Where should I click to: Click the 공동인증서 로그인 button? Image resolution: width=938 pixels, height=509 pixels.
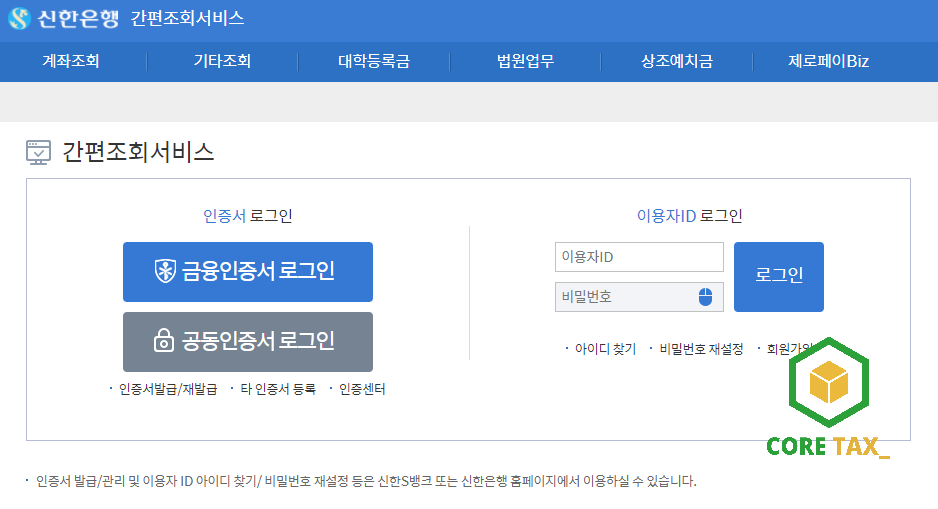pyautogui.click(x=248, y=342)
